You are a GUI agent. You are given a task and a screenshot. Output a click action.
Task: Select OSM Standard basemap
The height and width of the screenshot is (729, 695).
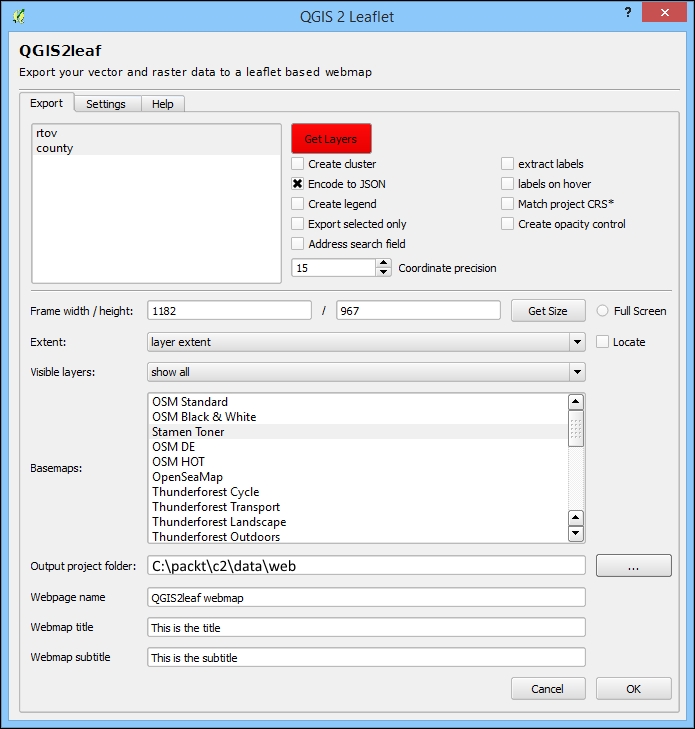coord(358,402)
